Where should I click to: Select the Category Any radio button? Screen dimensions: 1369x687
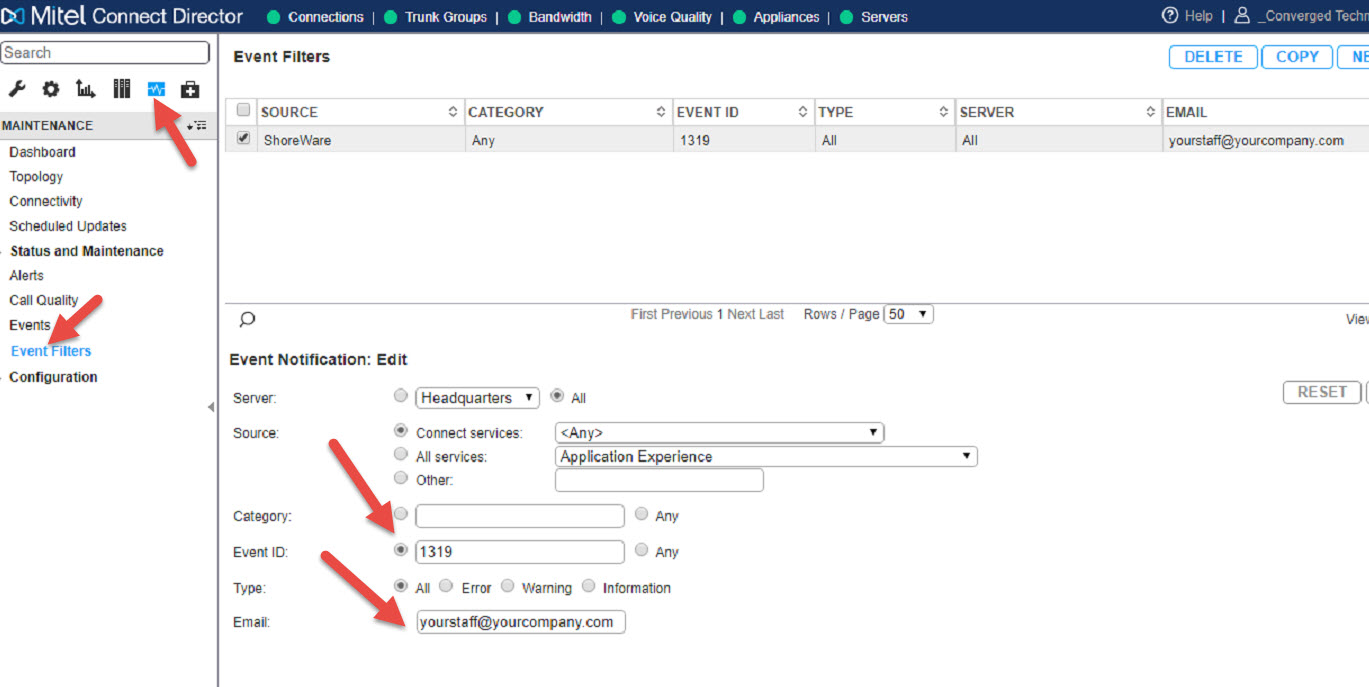[x=641, y=514]
